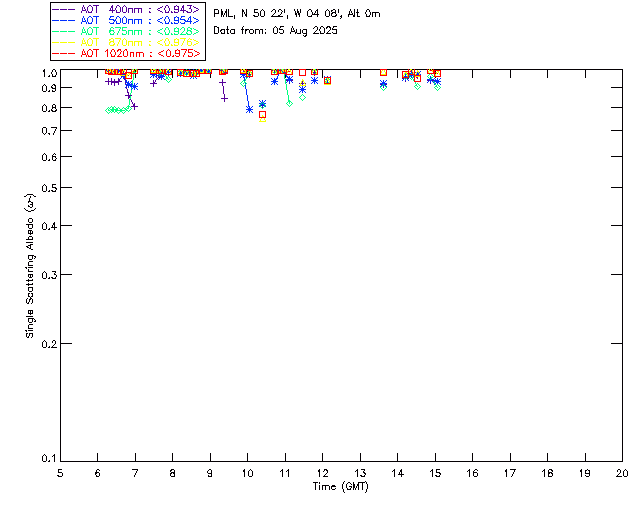
Task: Select the blue dashed line sample in legend
Action: point(64,20)
